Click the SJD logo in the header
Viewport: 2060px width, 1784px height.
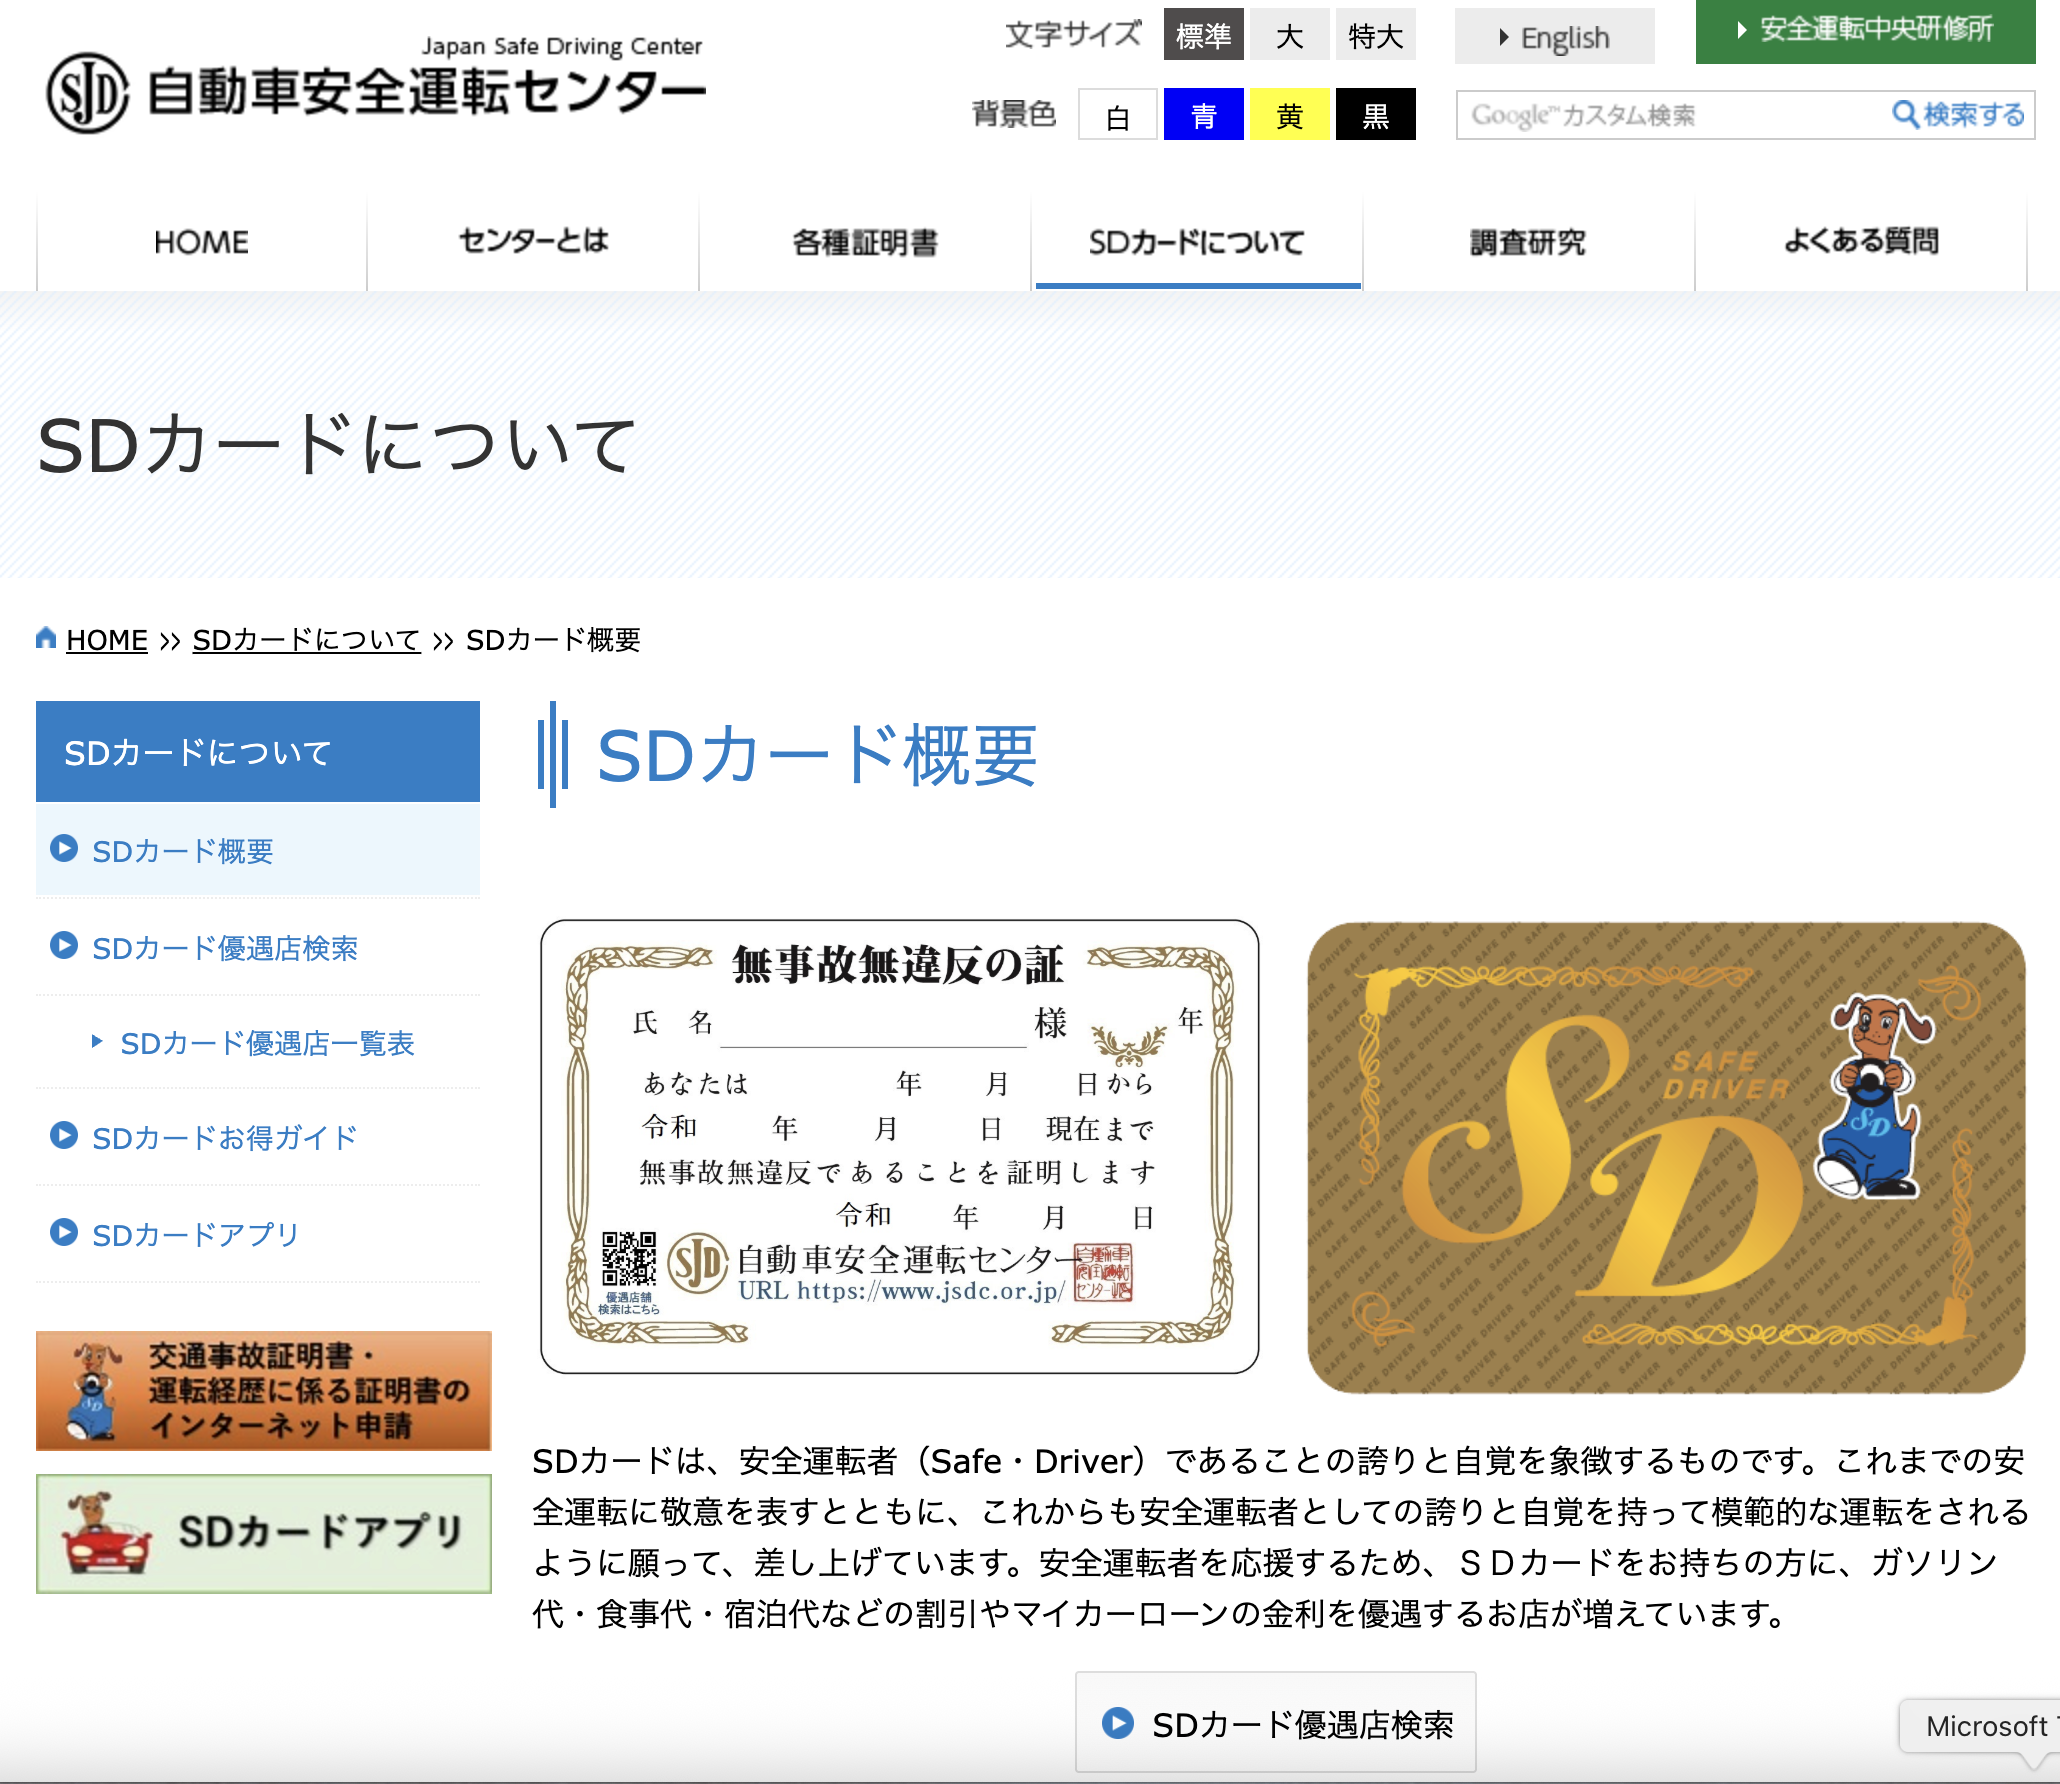click(88, 92)
